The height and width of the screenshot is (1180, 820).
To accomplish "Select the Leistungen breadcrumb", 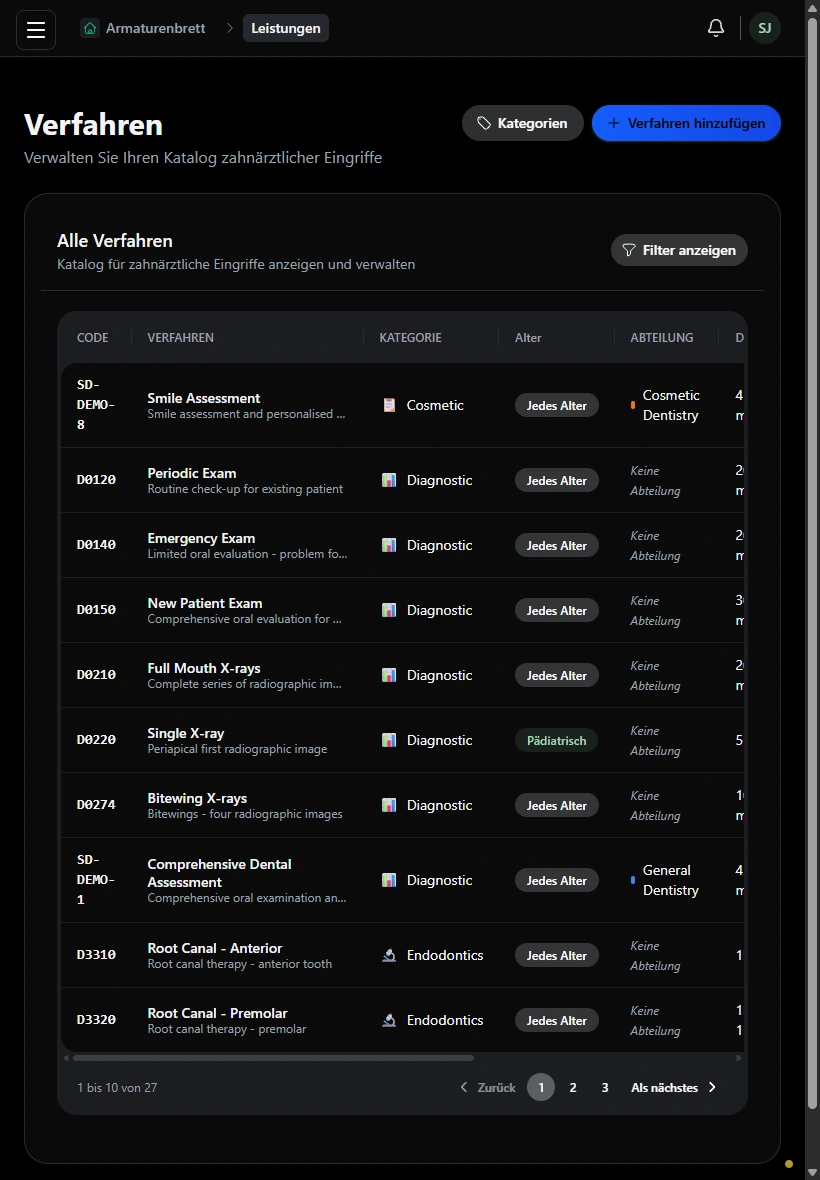I will pyautogui.click(x=286, y=29).
